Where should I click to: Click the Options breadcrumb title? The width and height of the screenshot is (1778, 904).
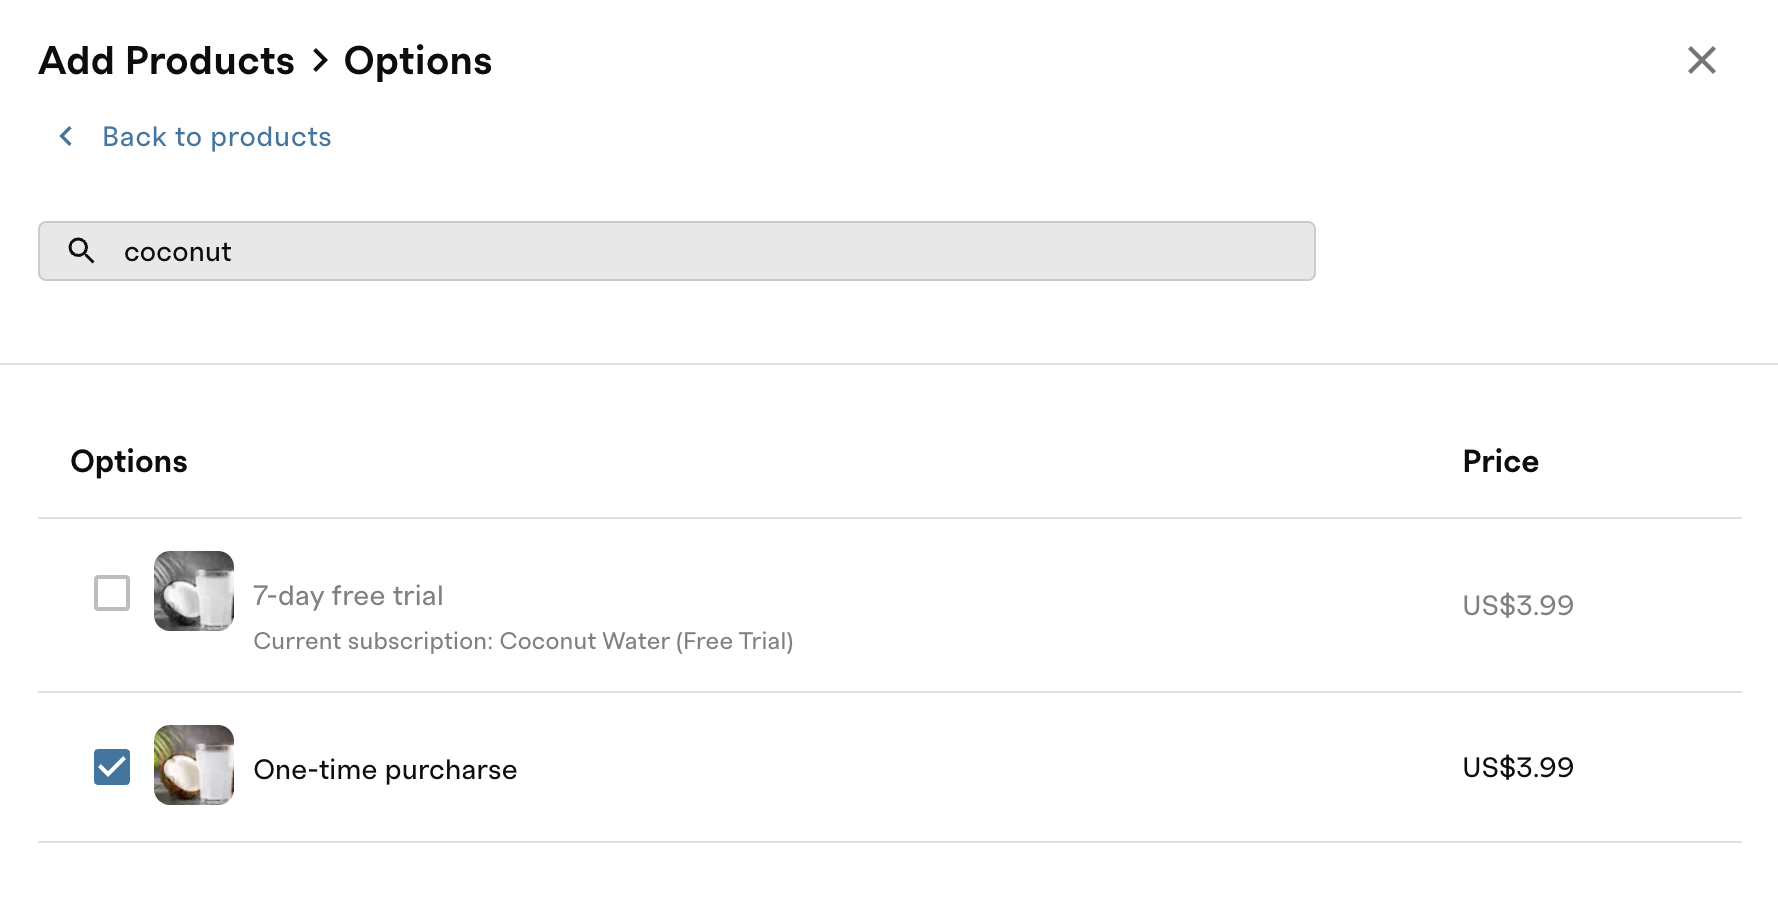[x=418, y=61]
